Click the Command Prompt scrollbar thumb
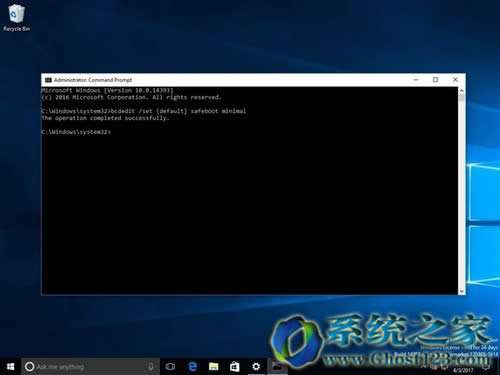Screen dimensions: 500x375 [462, 98]
